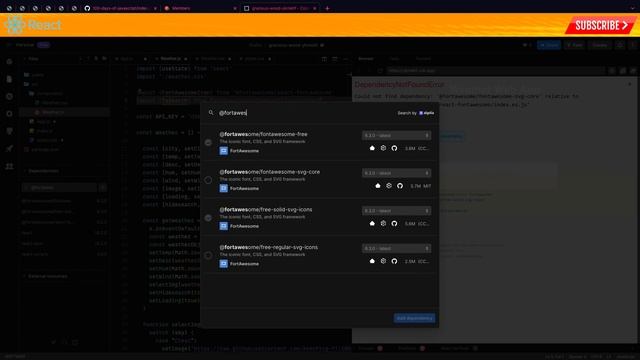Viewport: 640px width, 360px height.
Task: Open homepage icon for fontawesome-svg-core package
Action: pyautogui.click(x=378, y=186)
